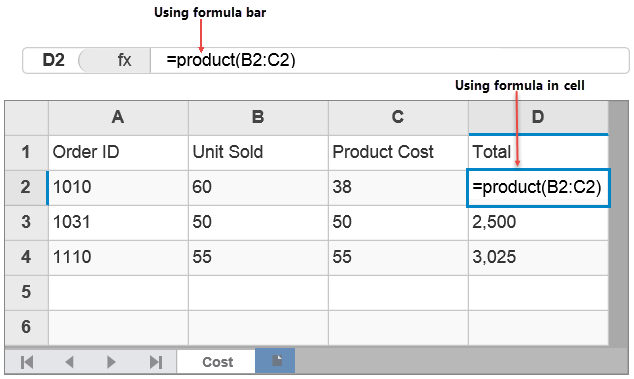Select column C header
This screenshot has height=379, width=634.
tap(398, 117)
